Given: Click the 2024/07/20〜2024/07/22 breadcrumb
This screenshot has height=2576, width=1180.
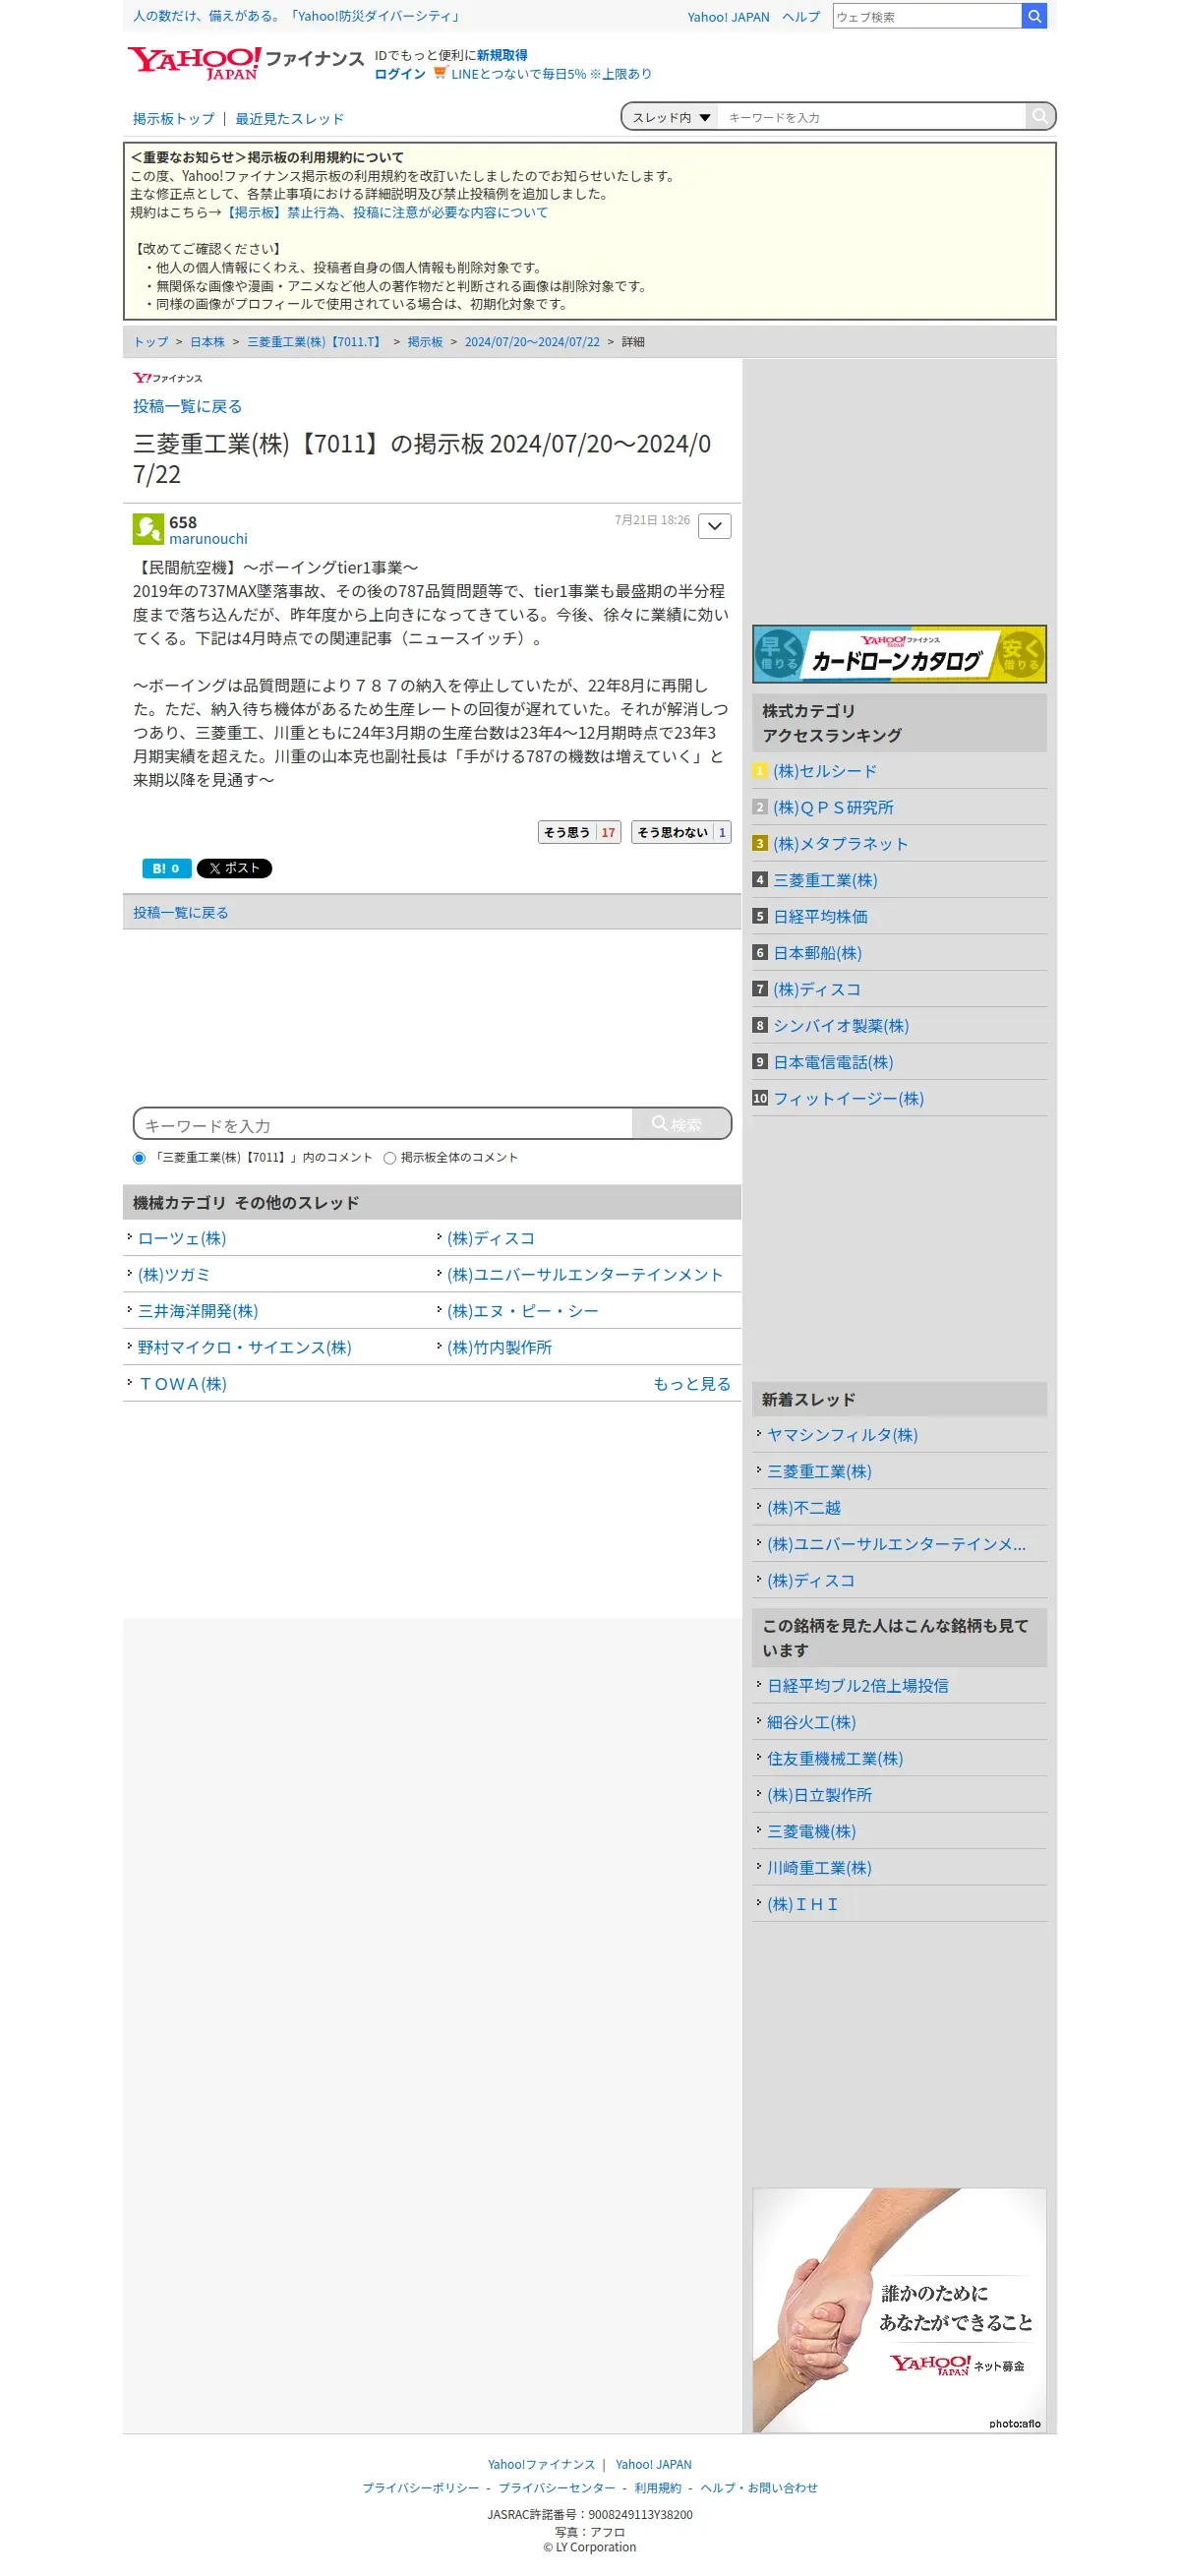Looking at the screenshot, I should [532, 342].
